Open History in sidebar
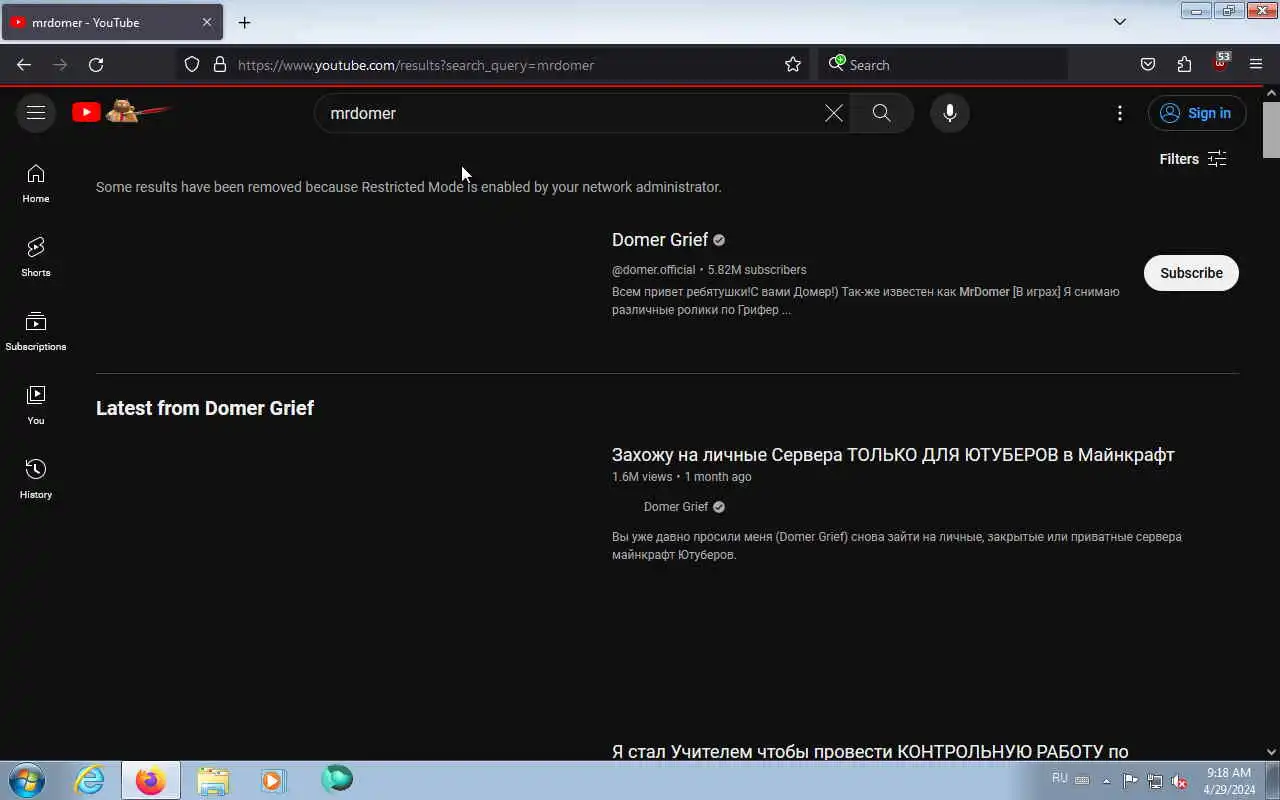 click(36, 480)
